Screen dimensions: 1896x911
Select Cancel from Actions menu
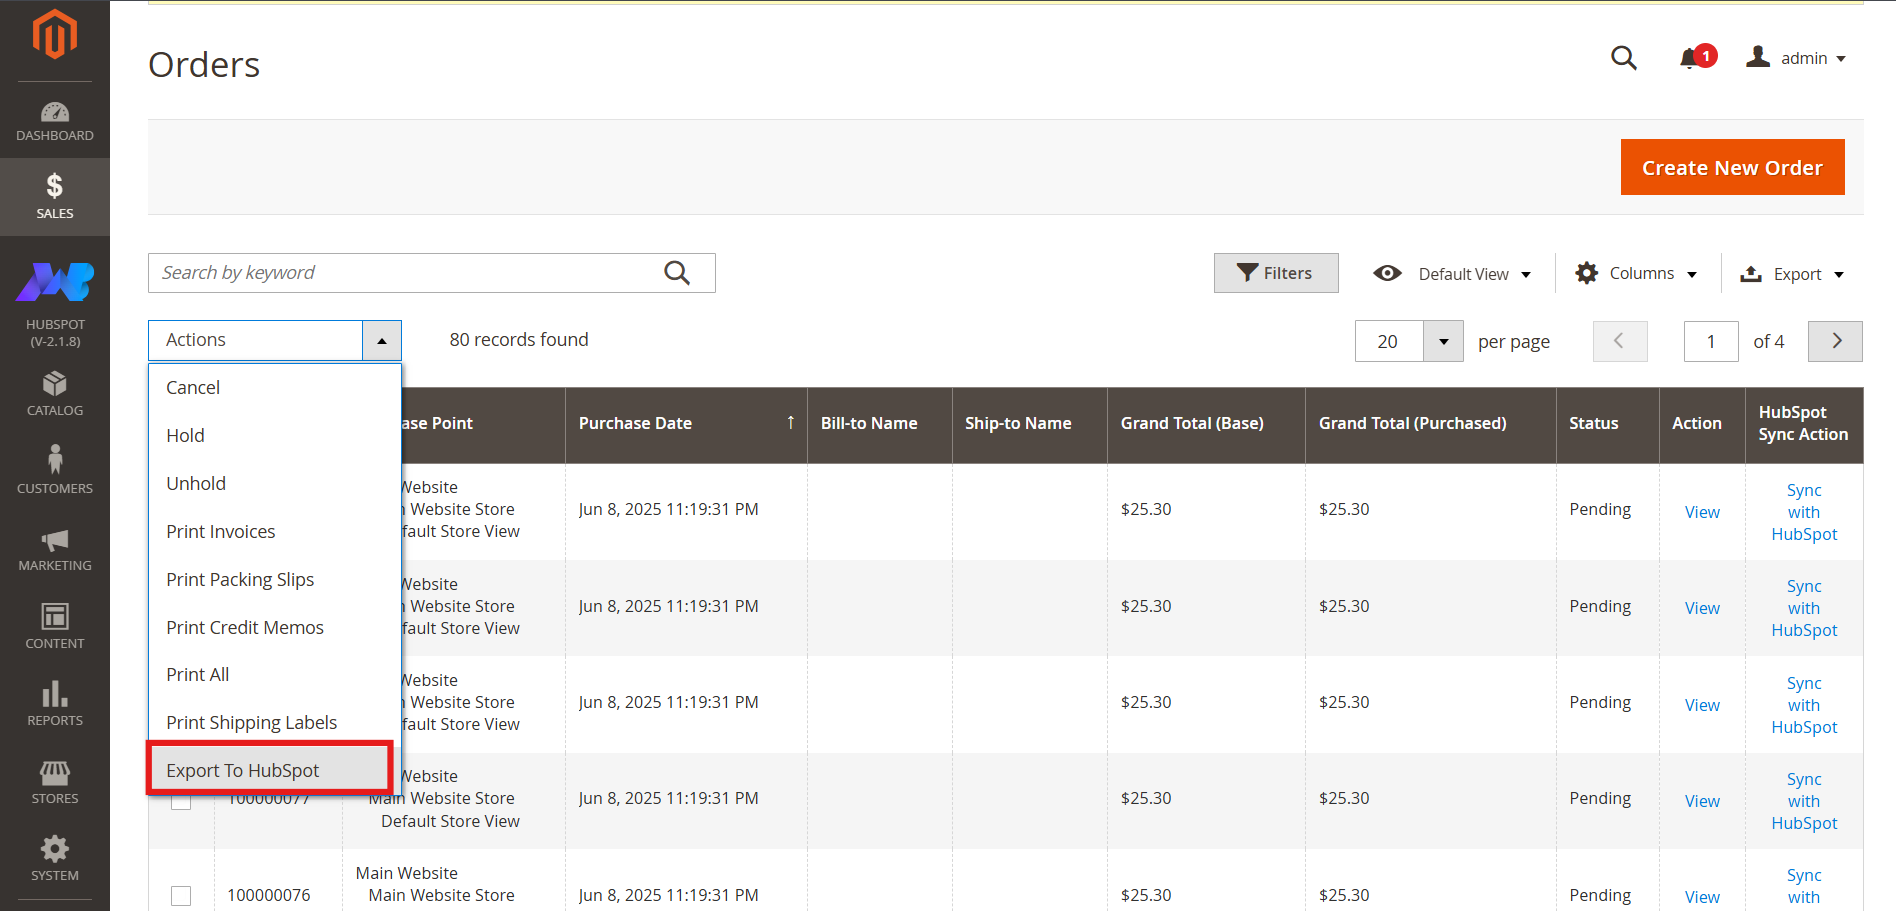coord(275,388)
